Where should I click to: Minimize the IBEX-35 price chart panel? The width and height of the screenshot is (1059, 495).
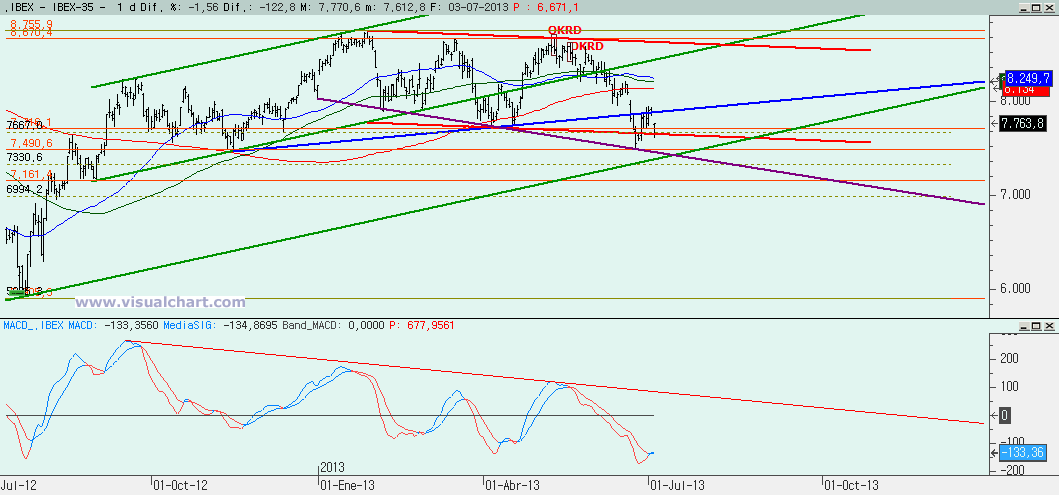[1027, 6]
